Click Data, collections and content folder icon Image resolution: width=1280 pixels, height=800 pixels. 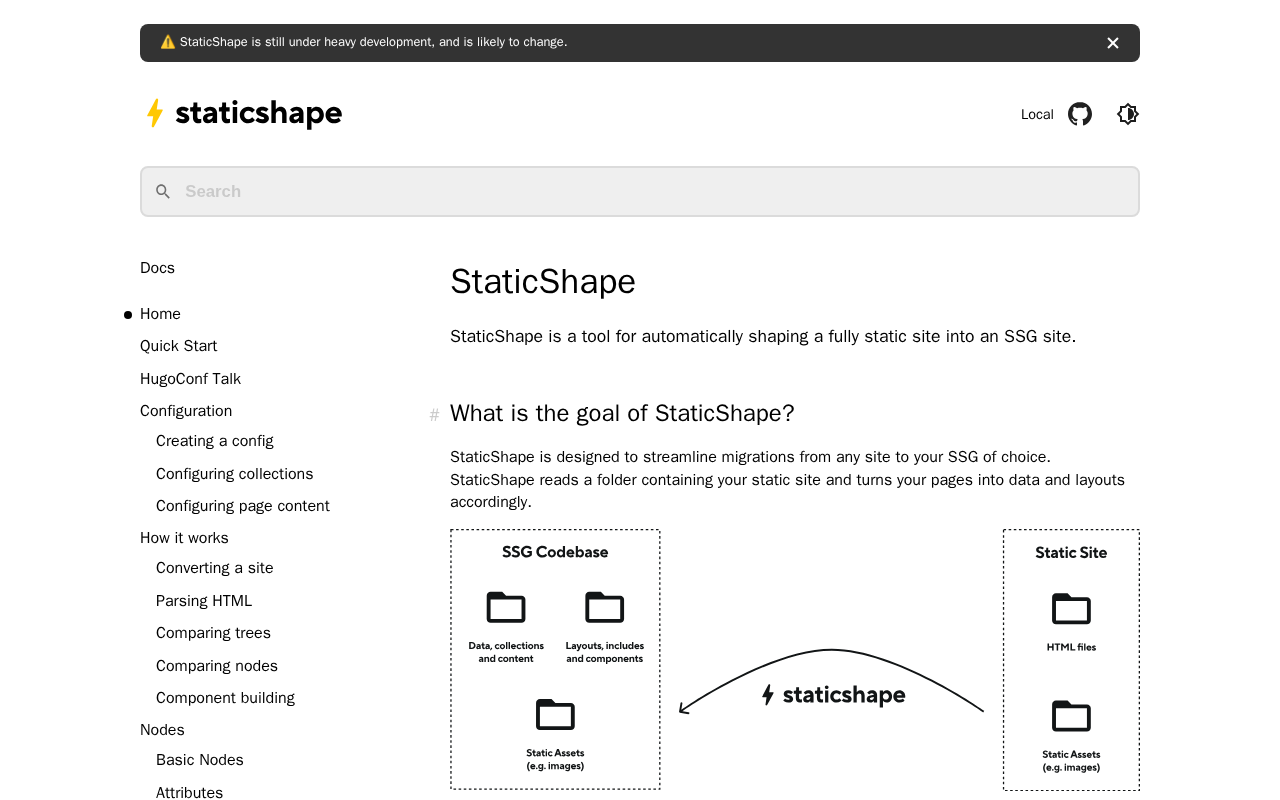(506, 607)
